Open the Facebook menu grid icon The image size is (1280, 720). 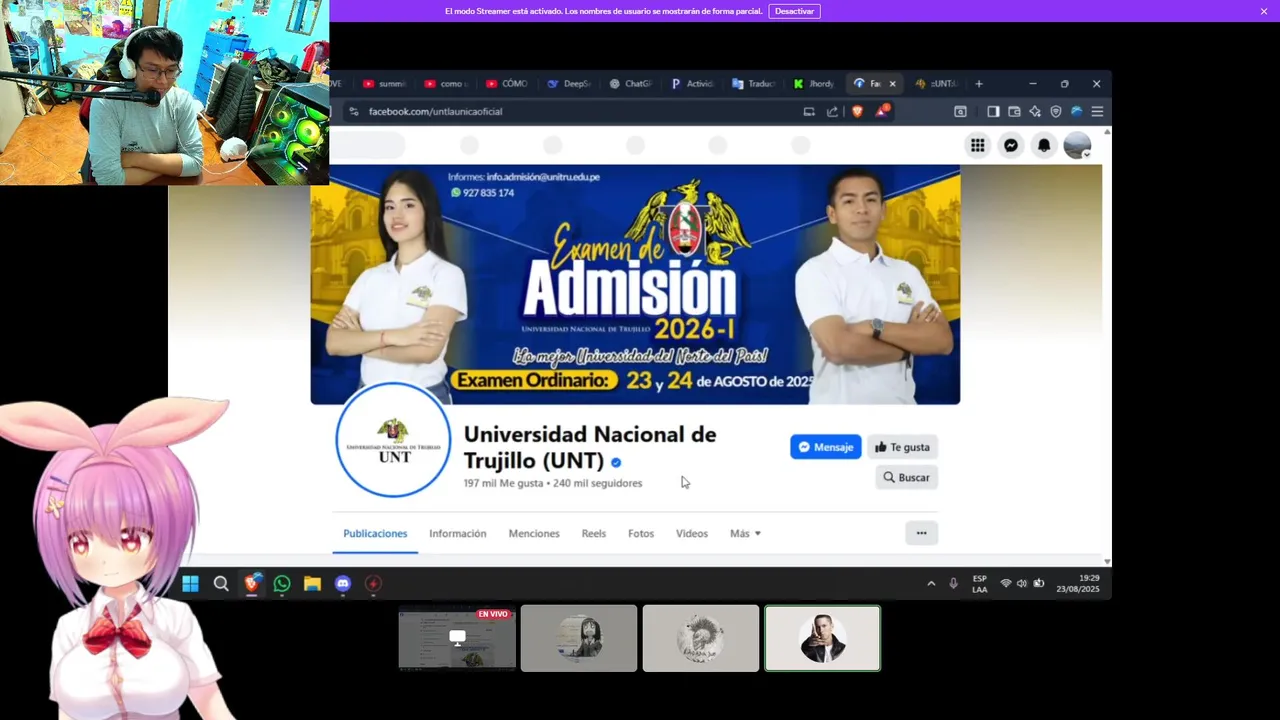pos(977,146)
